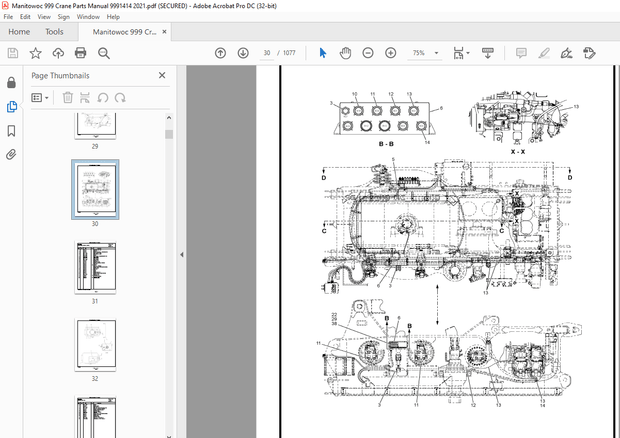The height and width of the screenshot is (438, 620).
Task: Add a comment with the speech bubble icon
Action: pos(521,53)
